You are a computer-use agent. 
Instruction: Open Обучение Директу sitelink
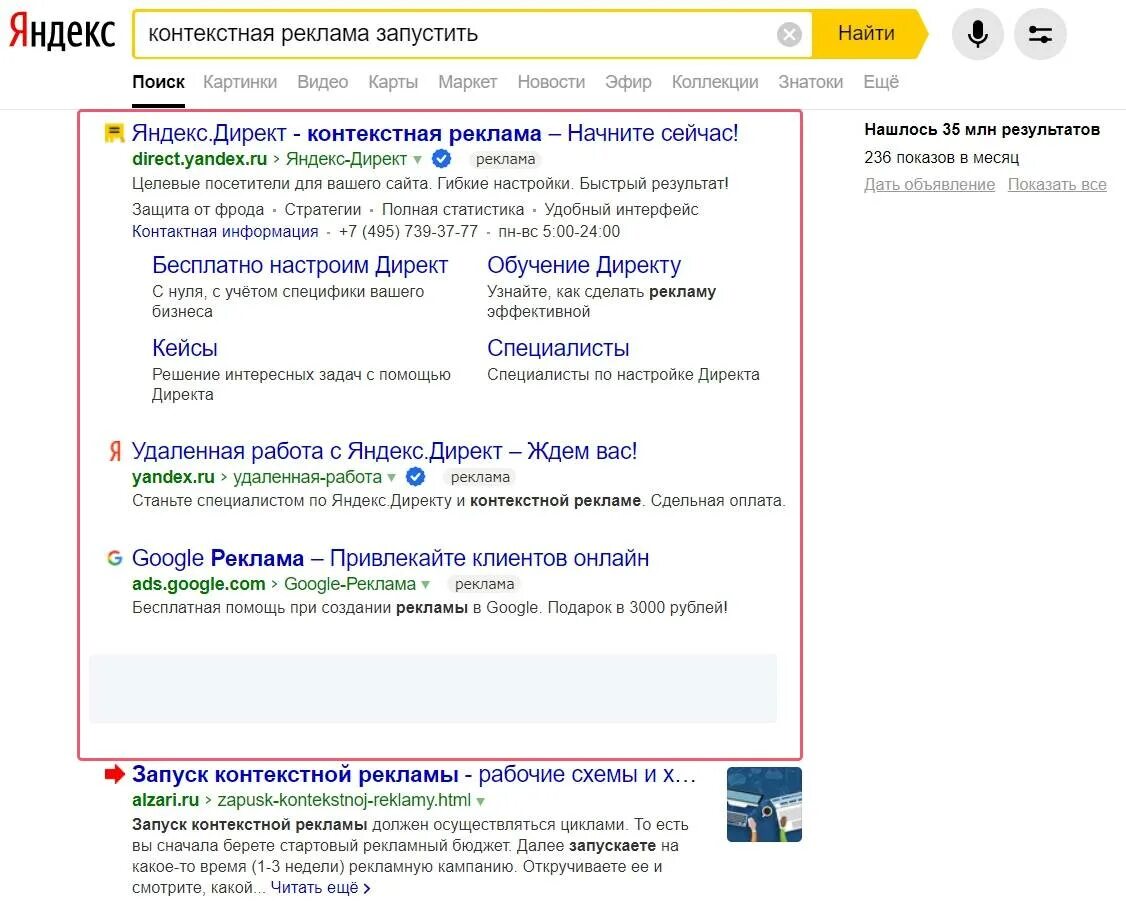pyautogui.click(x=584, y=265)
